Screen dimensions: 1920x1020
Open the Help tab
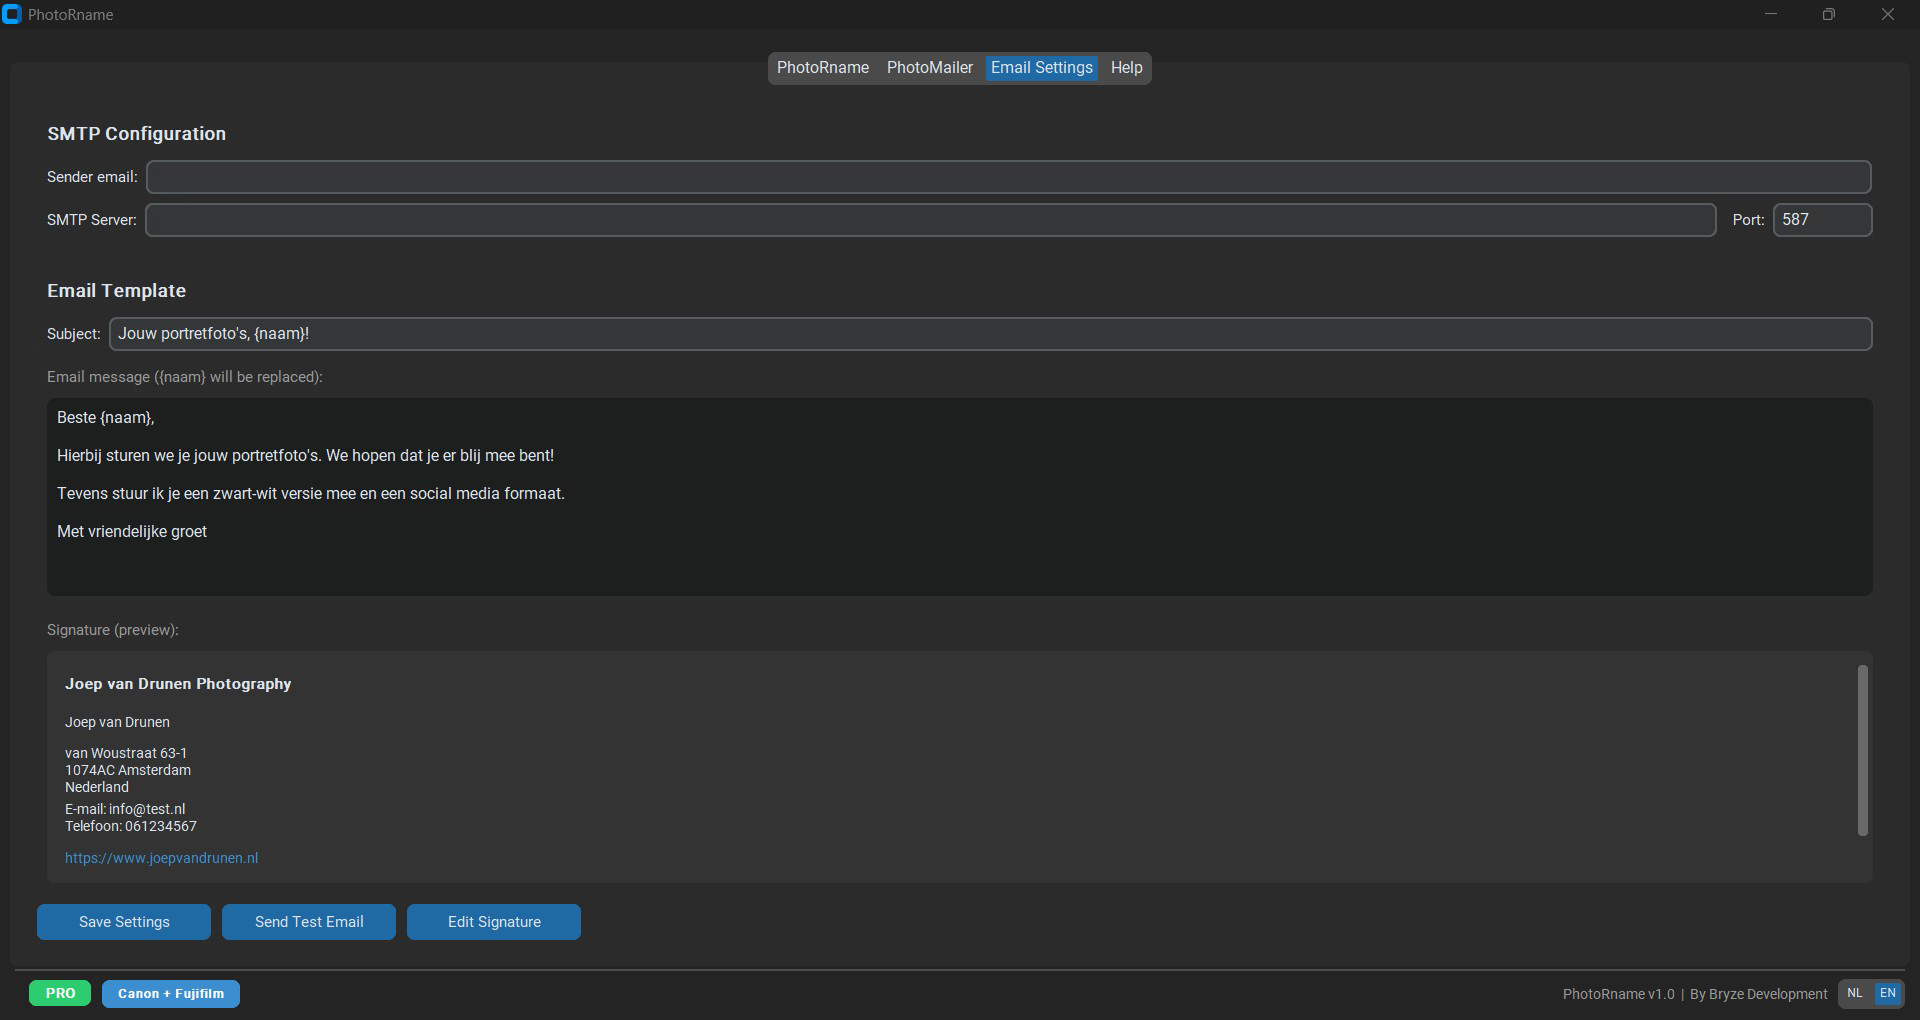1126,68
